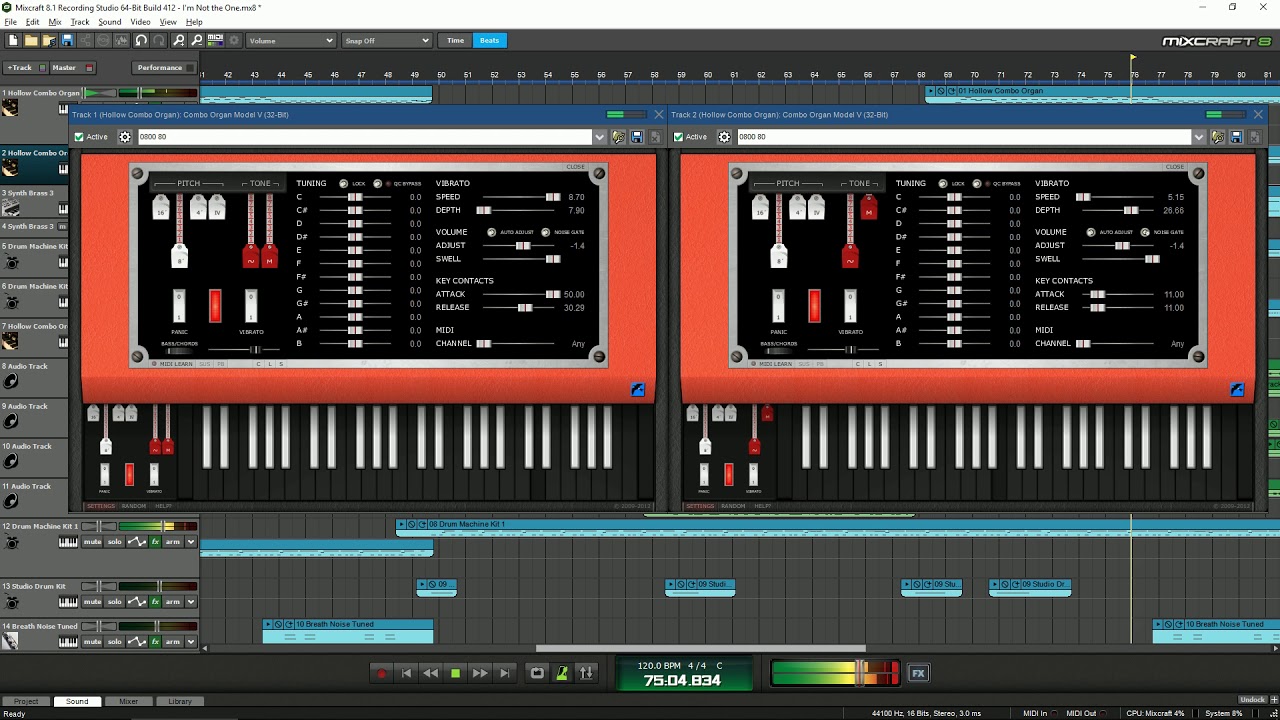Viewport: 1280px width, 720px height.
Task: Toggle Active checkbox in Track 2 plugin
Action: pyautogui.click(x=679, y=137)
